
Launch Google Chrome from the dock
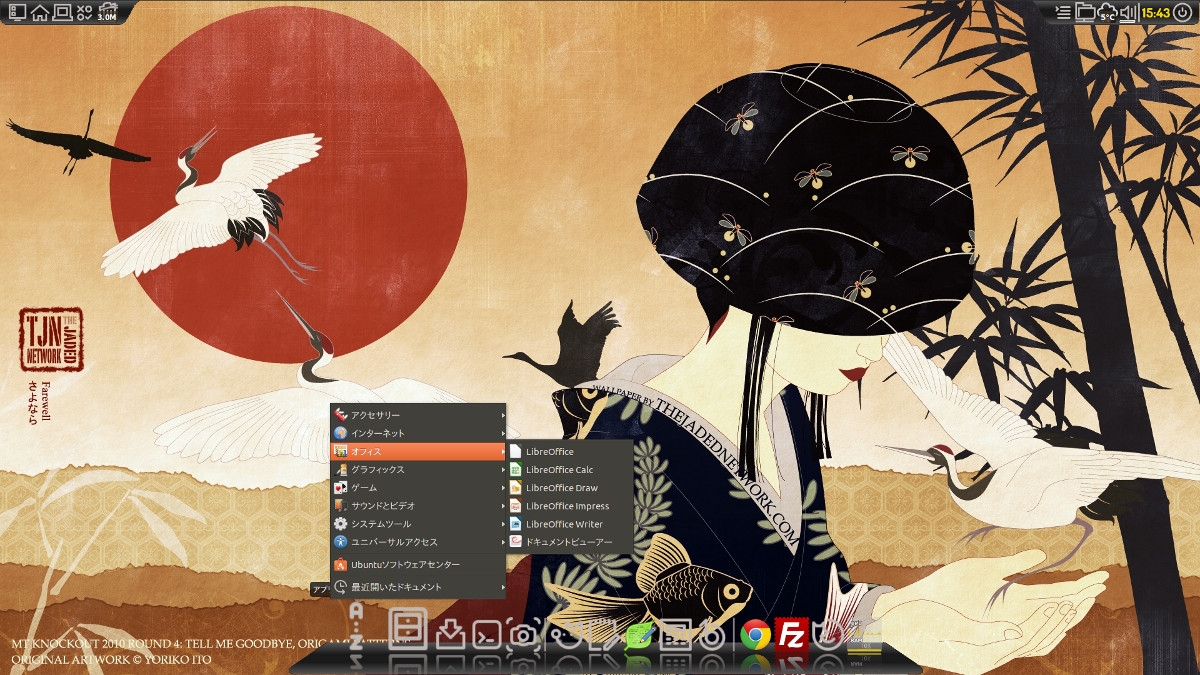click(755, 635)
